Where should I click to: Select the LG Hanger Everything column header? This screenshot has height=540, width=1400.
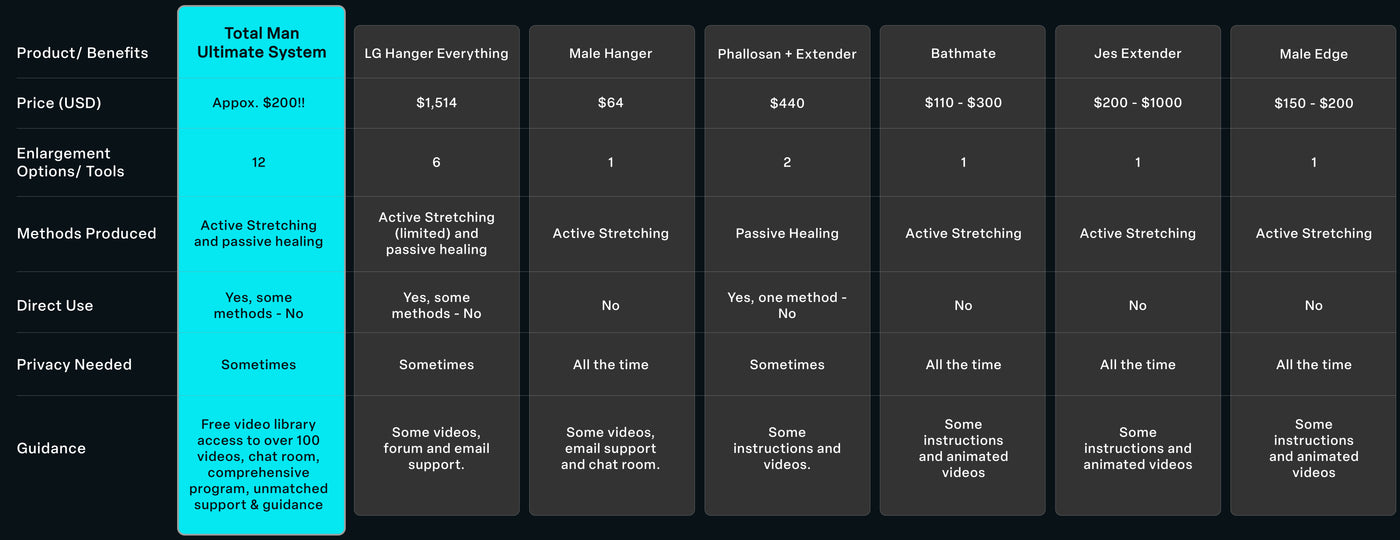[436, 53]
